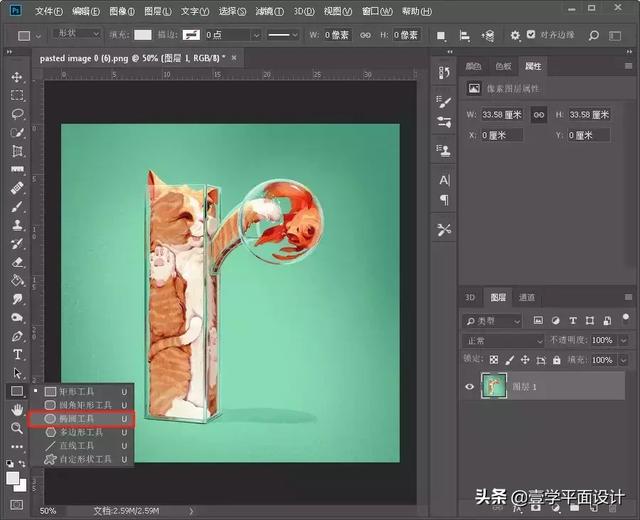Select the Lasso tool
Image resolution: width=640 pixels, height=520 pixels.
coord(17,114)
